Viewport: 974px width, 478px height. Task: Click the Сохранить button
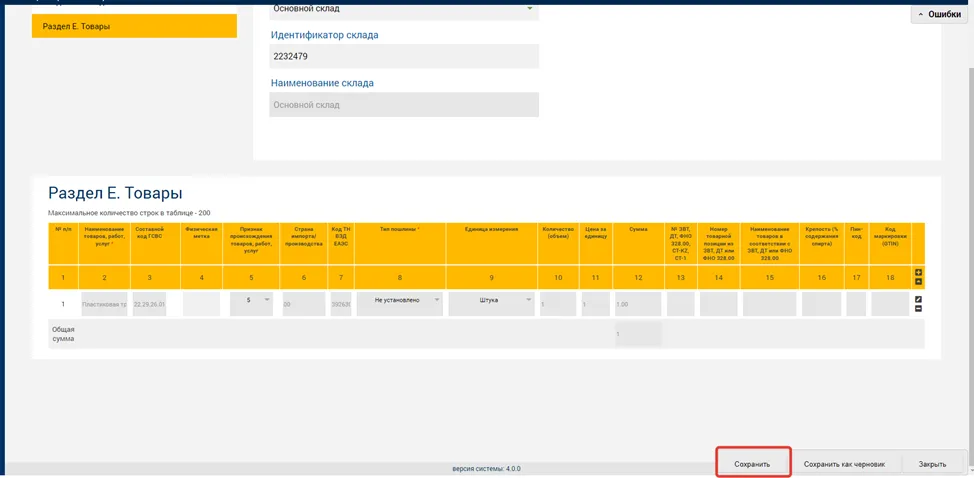[x=752, y=464]
